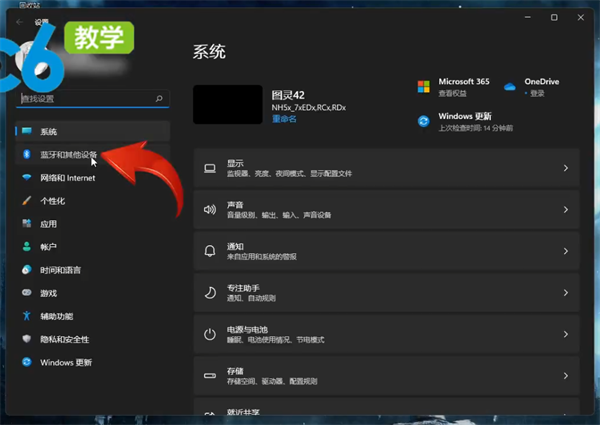The width and height of the screenshot is (600, 425).
Task: Open the 声音 settings row
Action: tap(386, 210)
